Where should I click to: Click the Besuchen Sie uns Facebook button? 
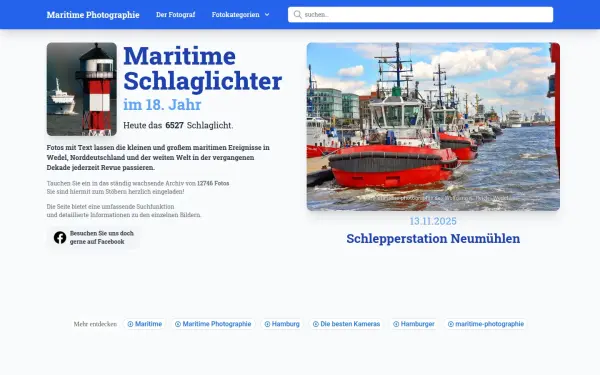pyautogui.click(x=93, y=237)
